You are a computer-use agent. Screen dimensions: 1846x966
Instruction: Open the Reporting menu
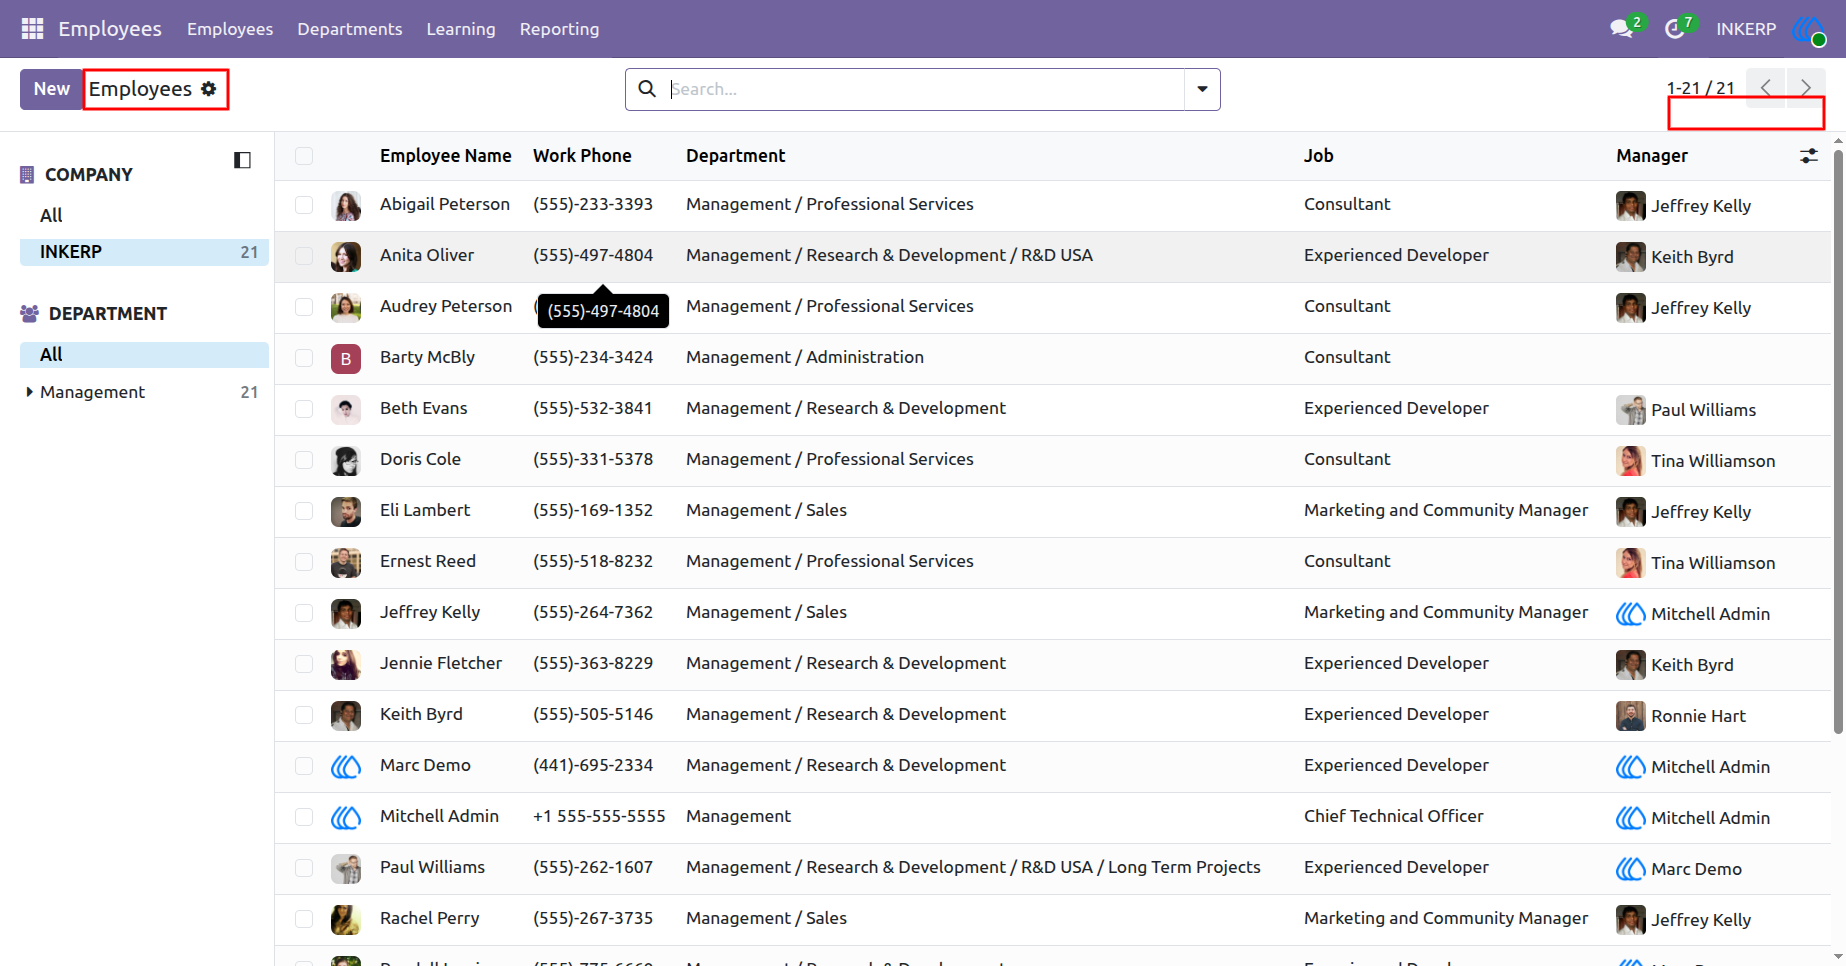(x=560, y=29)
